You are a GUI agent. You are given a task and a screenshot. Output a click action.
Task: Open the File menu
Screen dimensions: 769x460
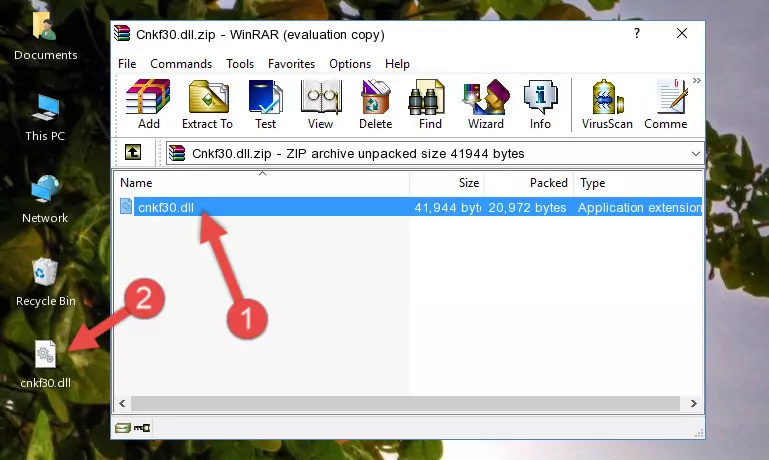(127, 64)
